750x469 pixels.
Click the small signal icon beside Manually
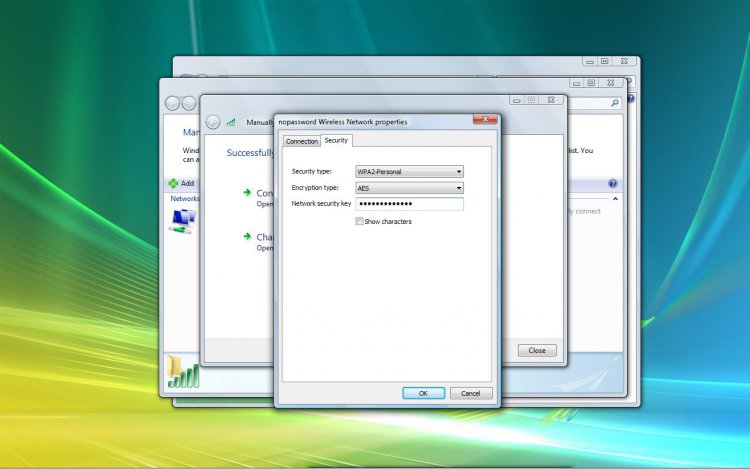231,122
